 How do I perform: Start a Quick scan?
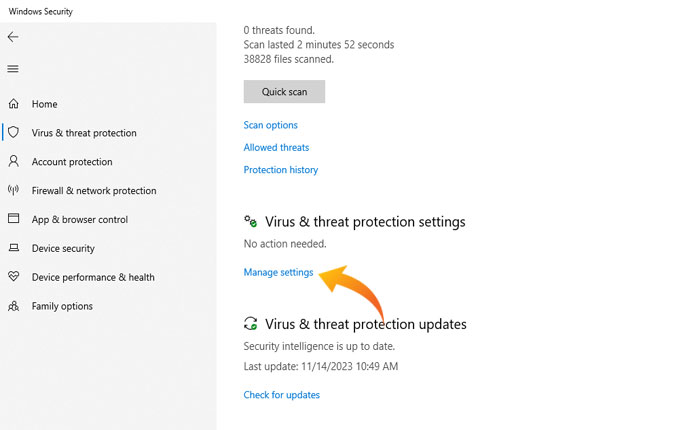pos(284,91)
